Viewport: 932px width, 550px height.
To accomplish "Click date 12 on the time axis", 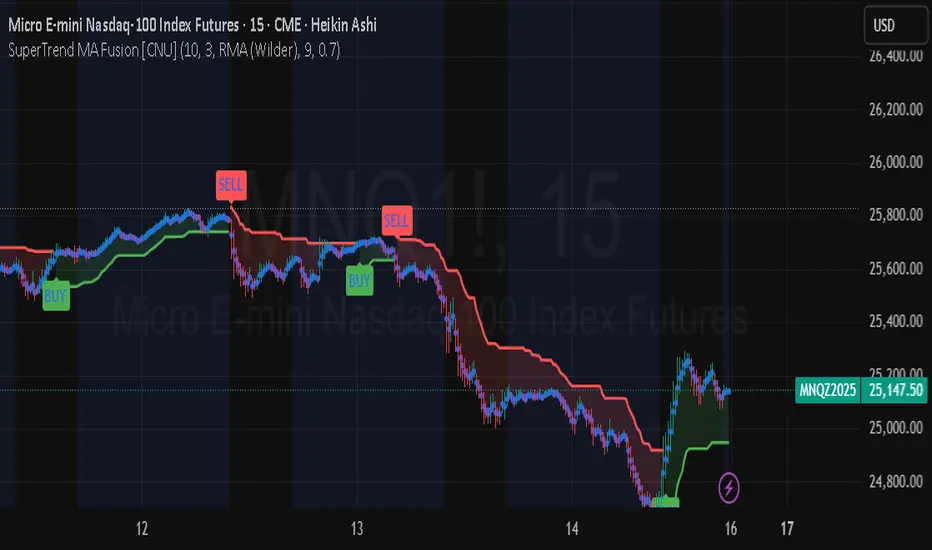I will [141, 528].
